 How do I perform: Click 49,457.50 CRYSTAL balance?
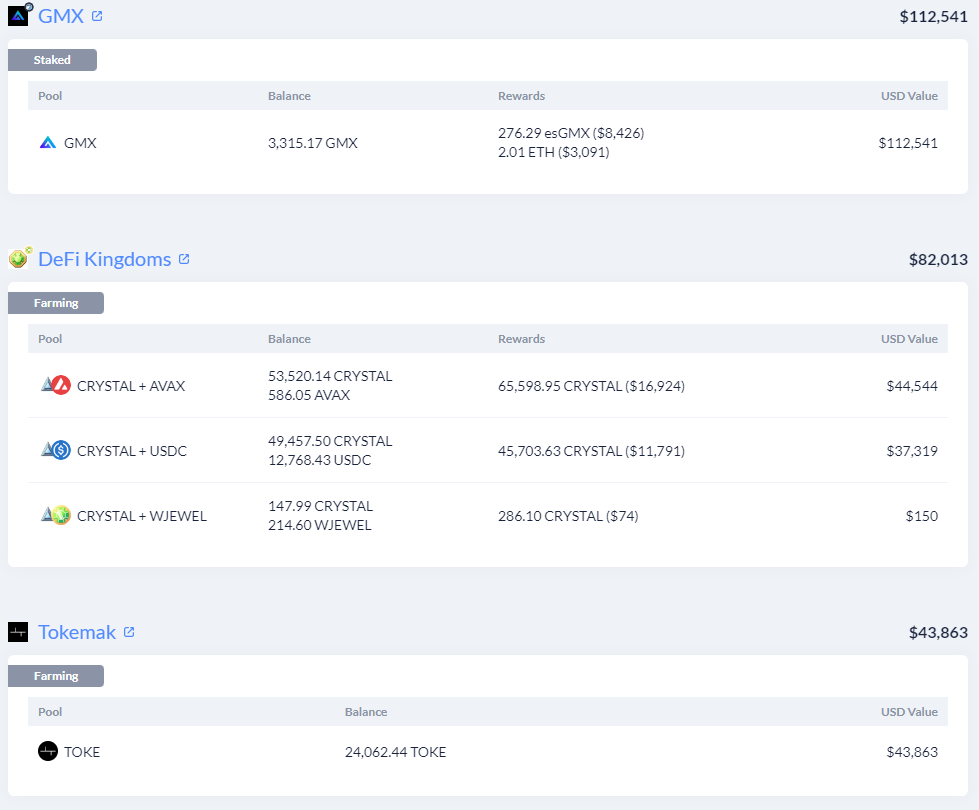coord(330,441)
